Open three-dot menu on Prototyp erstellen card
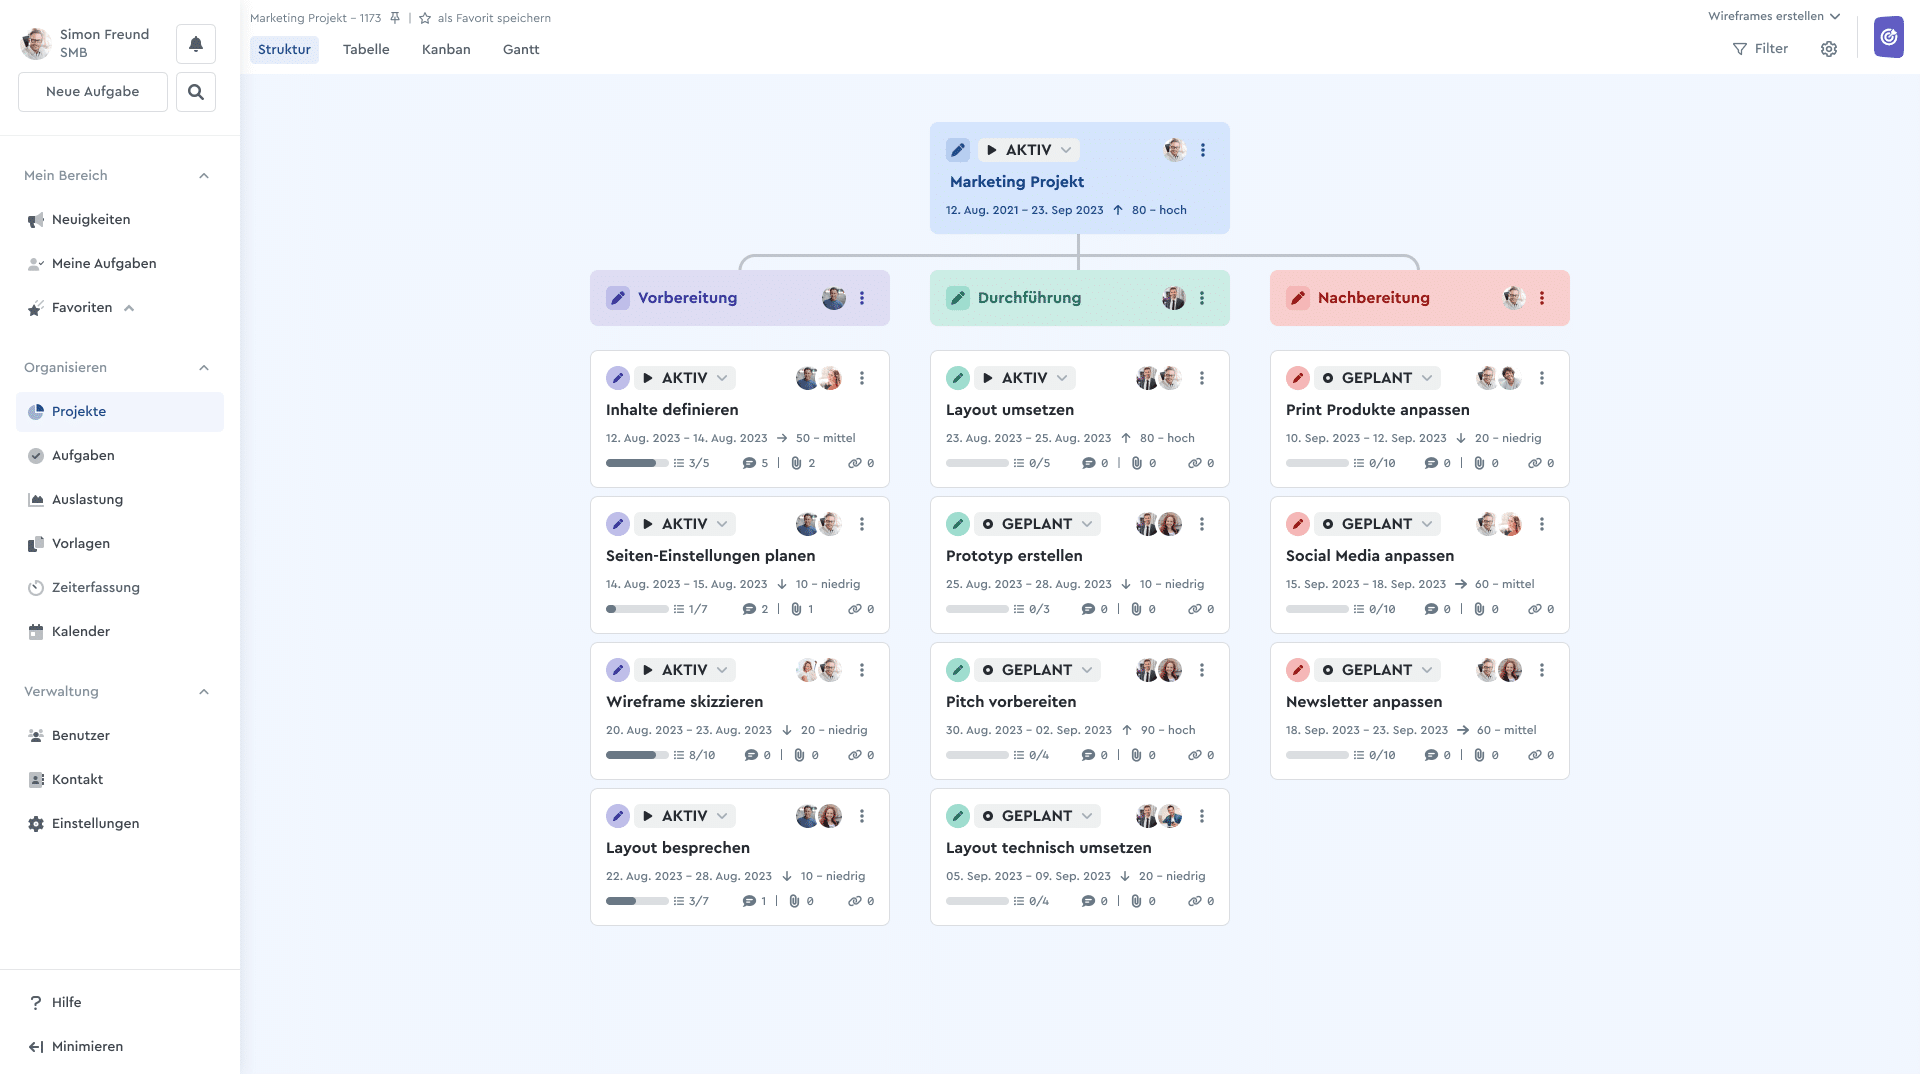1920x1074 pixels. click(x=1202, y=524)
